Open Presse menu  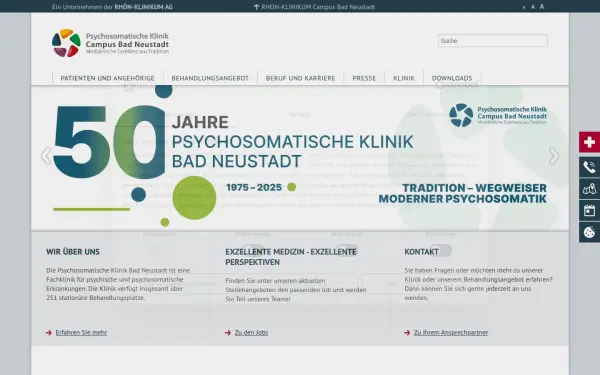pyautogui.click(x=364, y=78)
